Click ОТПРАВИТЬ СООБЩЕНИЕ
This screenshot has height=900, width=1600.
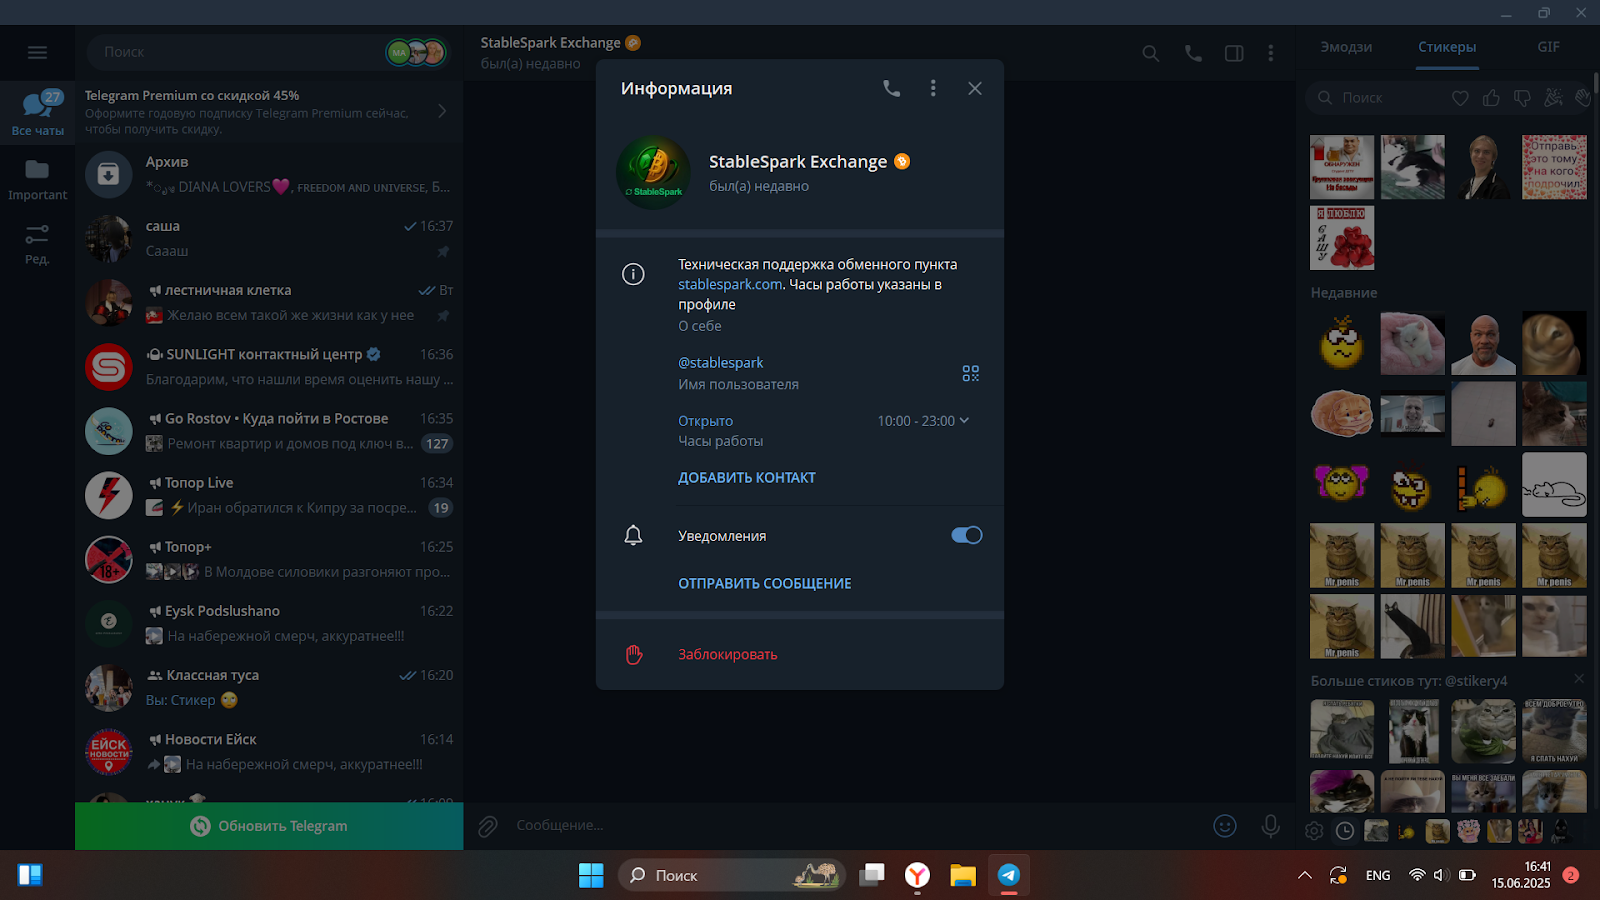[x=765, y=584]
